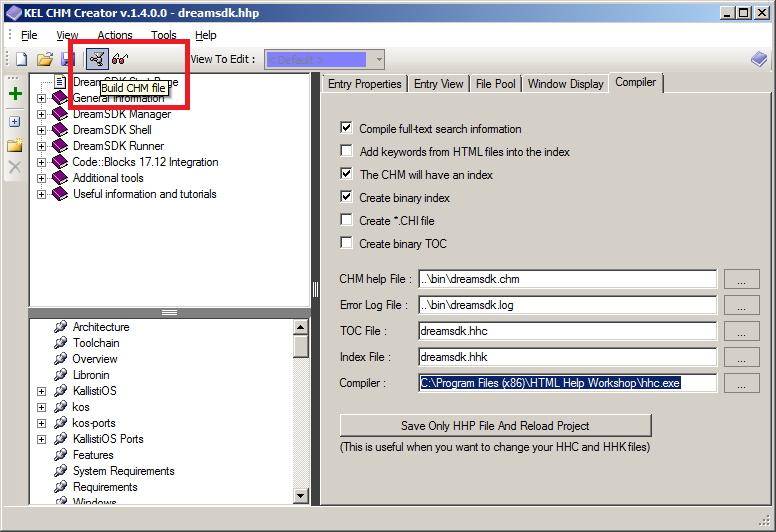Viewport: 776px width, 532px height.
Task: Select the Overview index entry
Action: coord(95,359)
